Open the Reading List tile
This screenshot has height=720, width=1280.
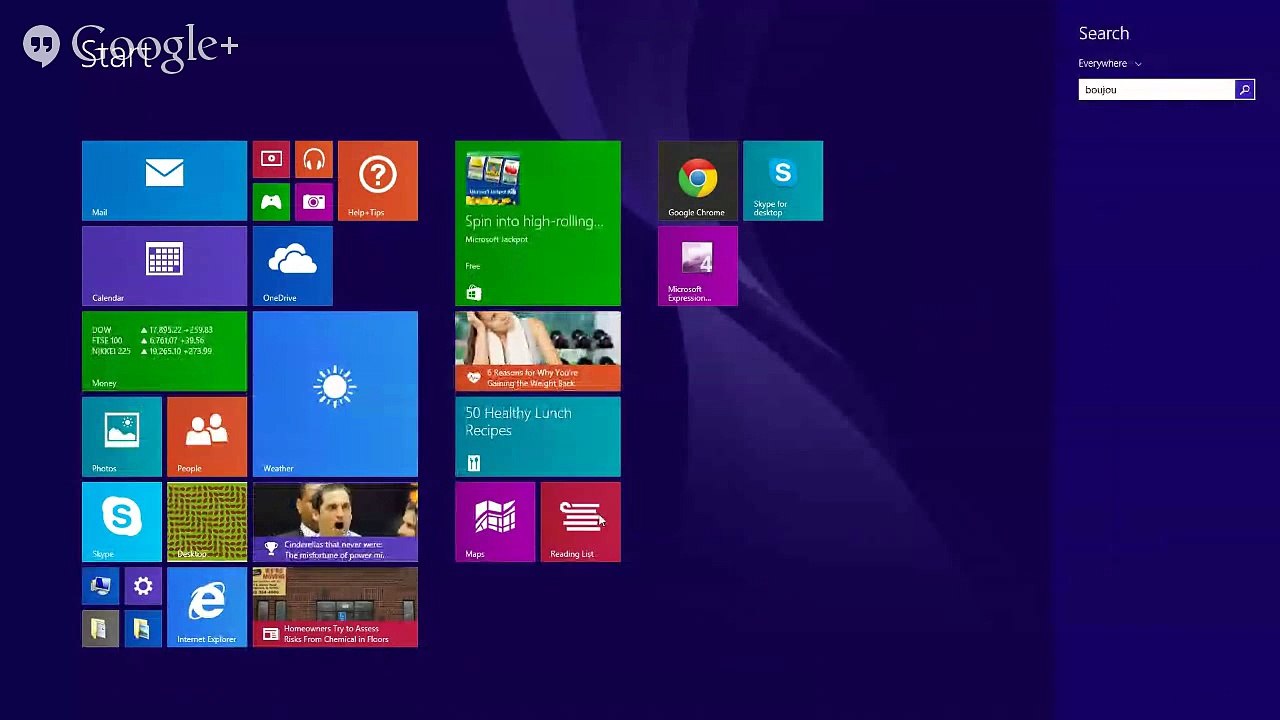[581, 522]
